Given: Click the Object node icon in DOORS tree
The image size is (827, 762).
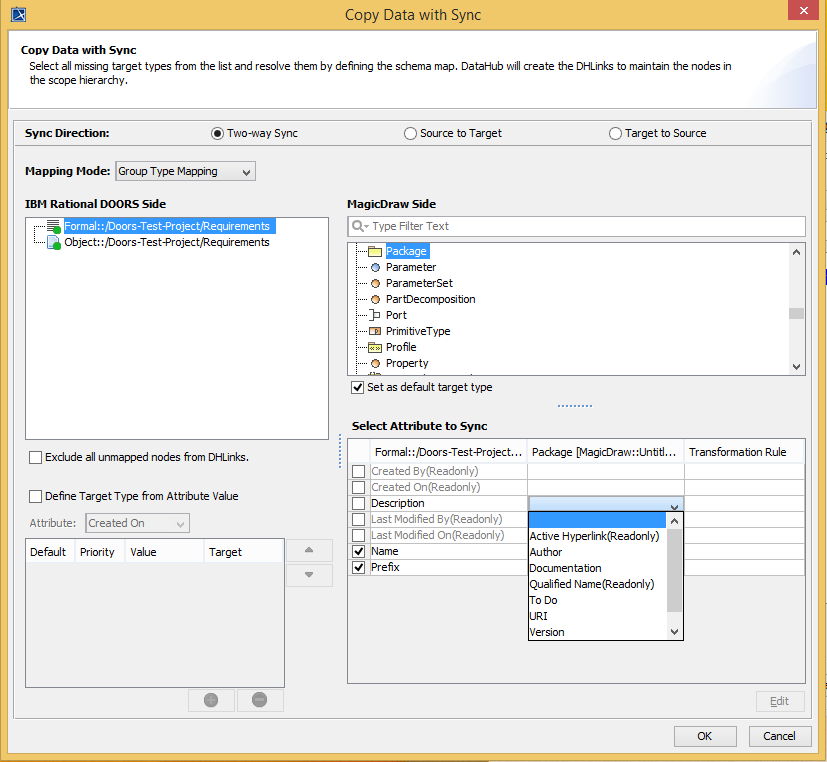Looking at the screenshot, I should click(x=53, y=242).
